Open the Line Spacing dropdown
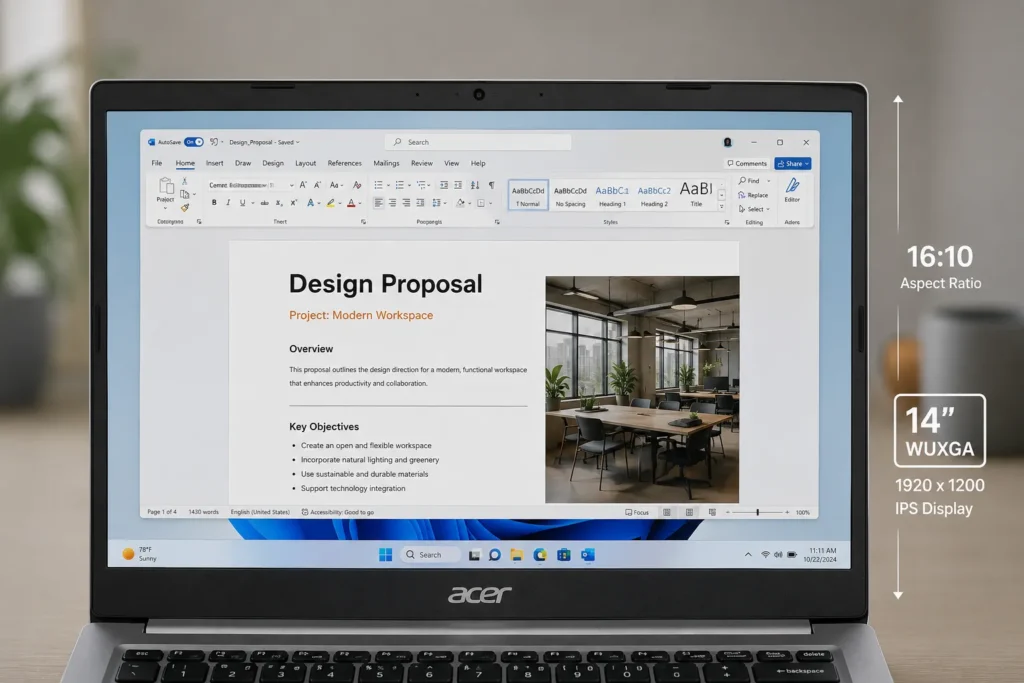This screenshot has width=1024, height=683. pyautogui.click(x=438, y=203)
